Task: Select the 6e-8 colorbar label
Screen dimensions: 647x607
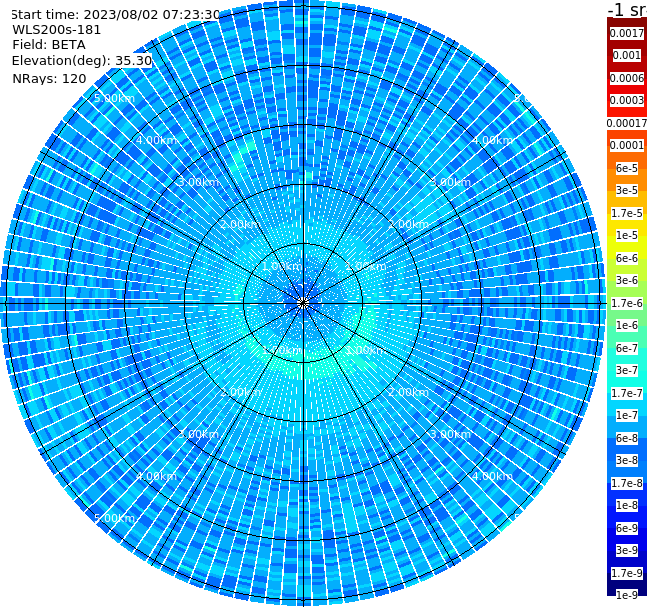Action: 627,438
